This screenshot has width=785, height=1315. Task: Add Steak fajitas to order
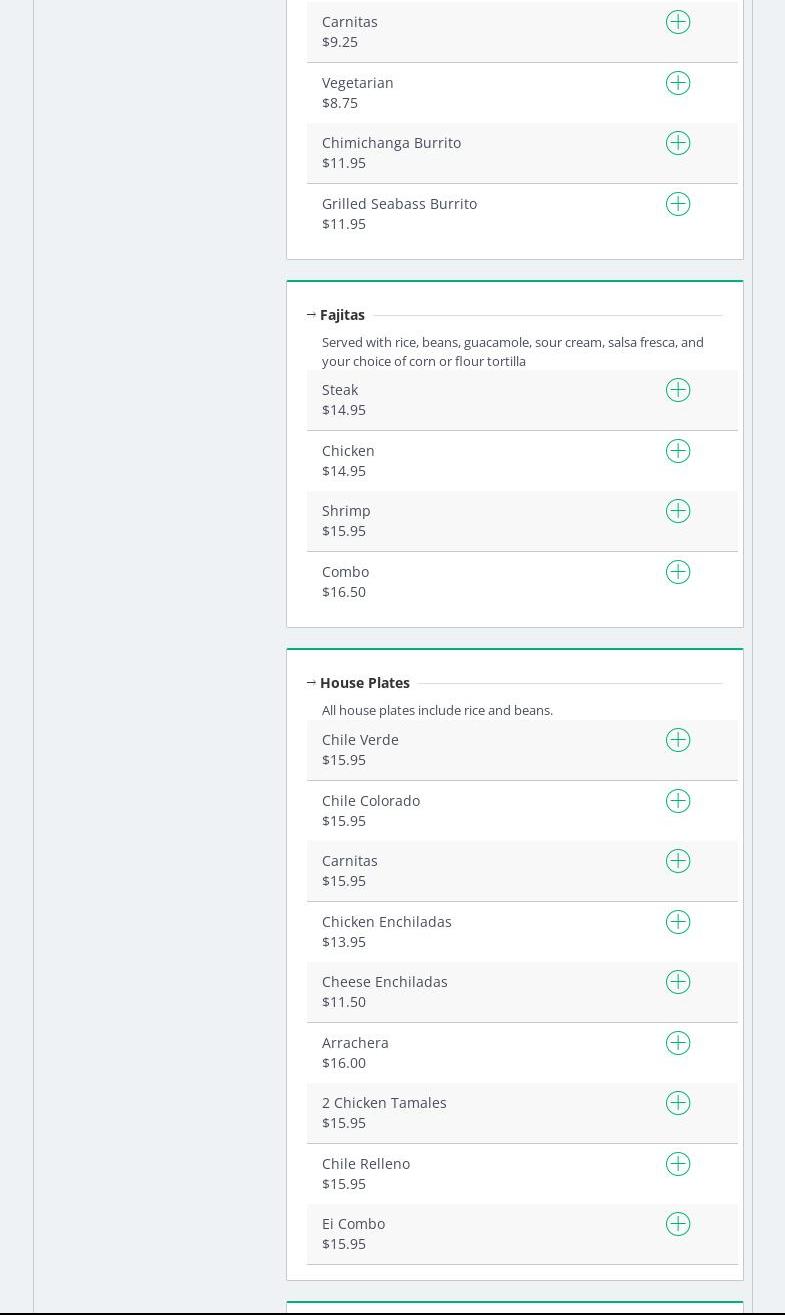click(678, 390)
